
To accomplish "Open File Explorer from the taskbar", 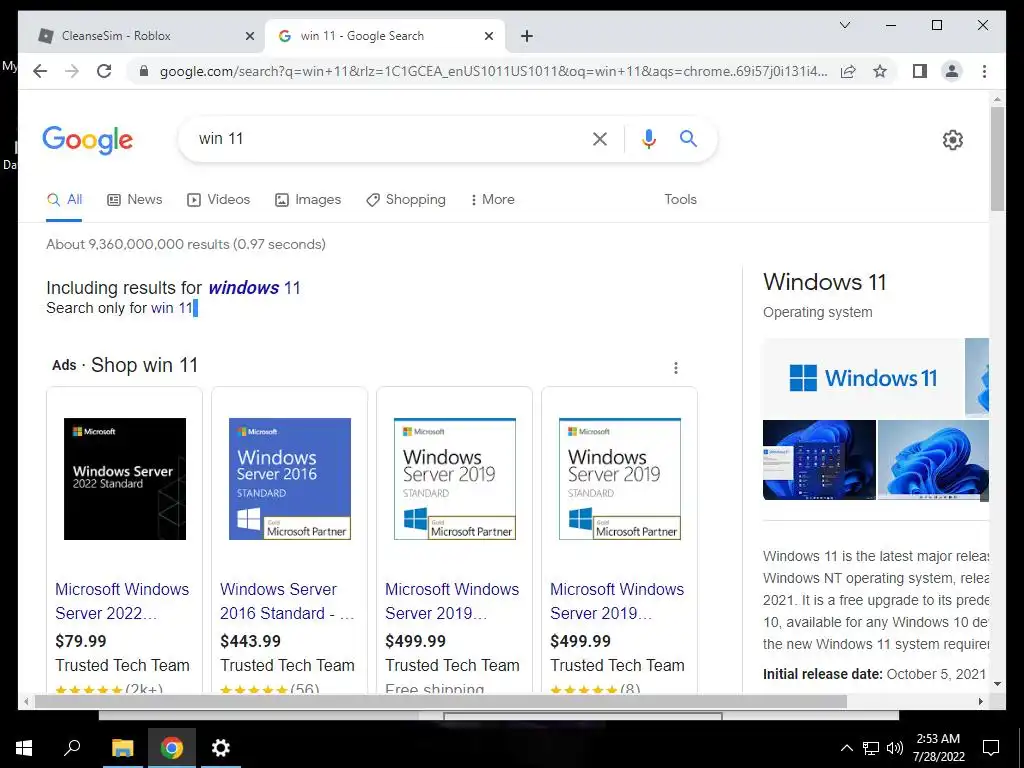I will [x=122, y=748].
